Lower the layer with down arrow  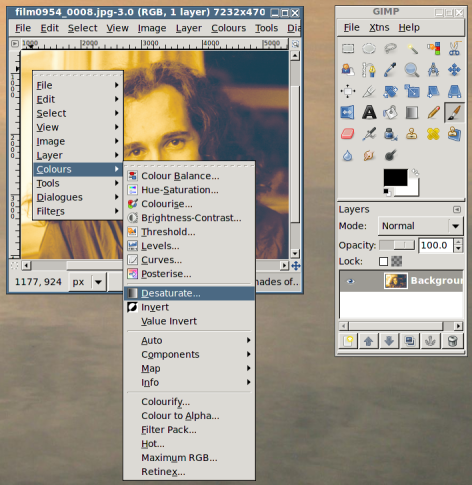pyautogui.click(x=389, y=341)
